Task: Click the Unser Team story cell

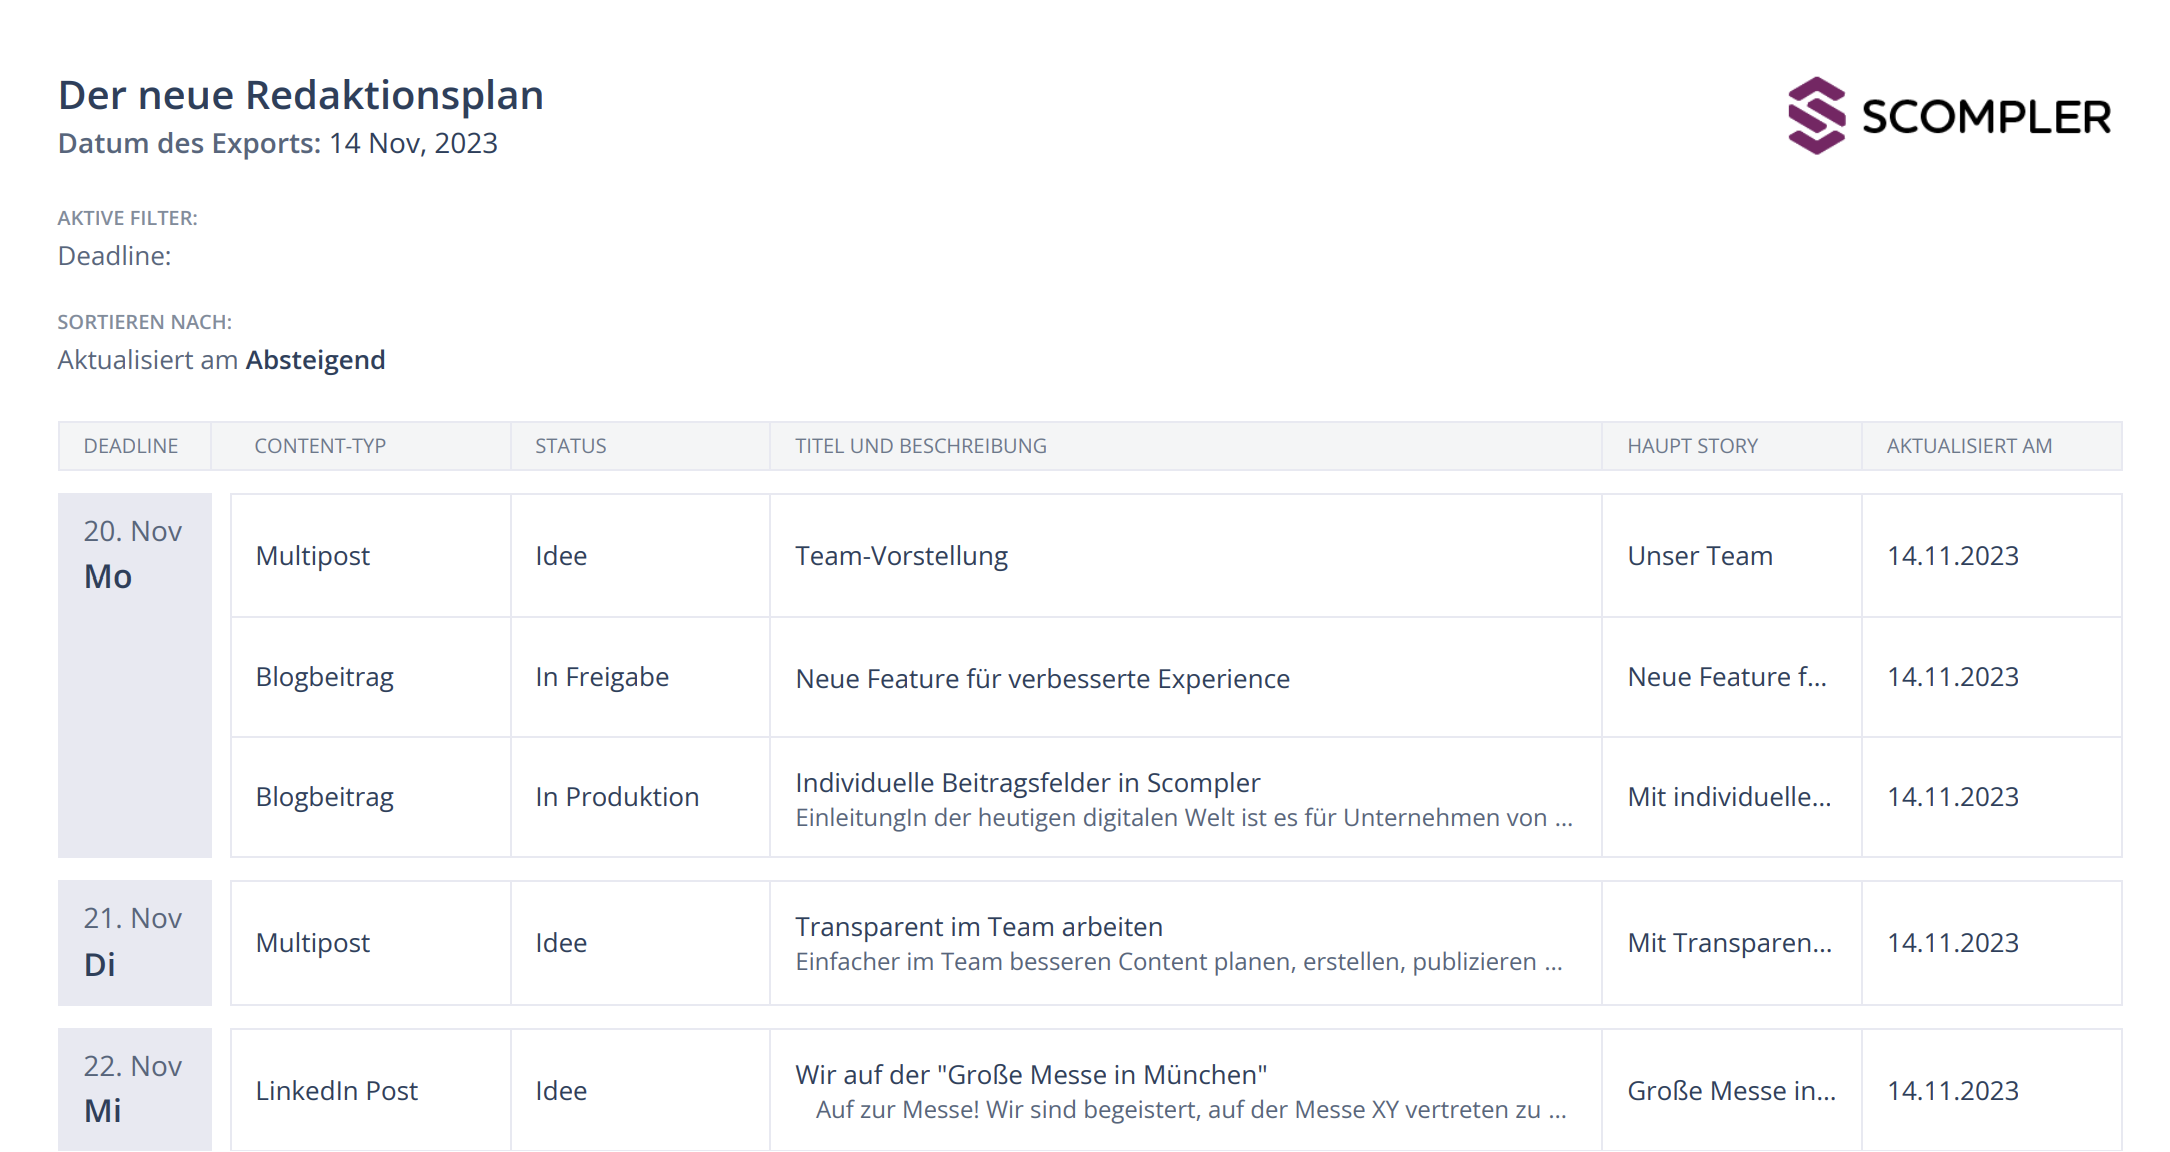Action: coord(1700,556)
